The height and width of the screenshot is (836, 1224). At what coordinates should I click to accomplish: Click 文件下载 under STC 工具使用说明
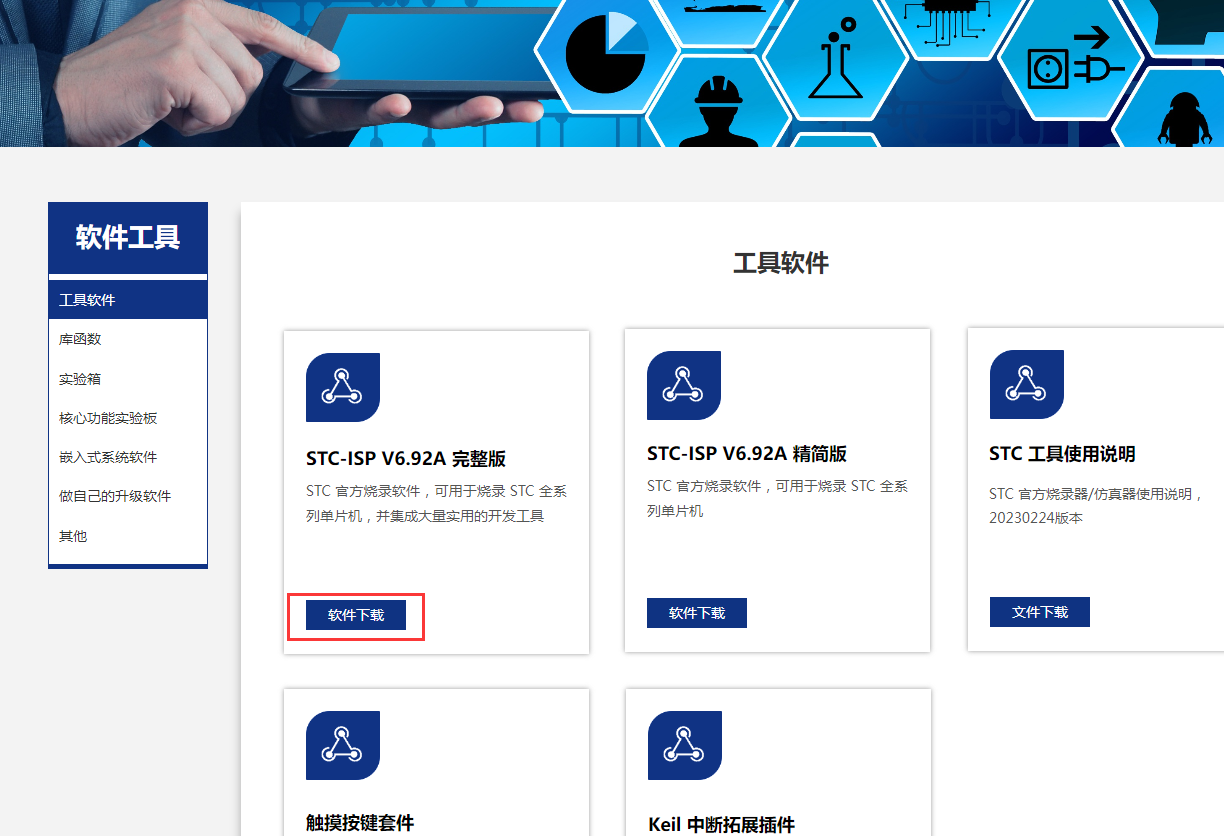(1040, 612)
